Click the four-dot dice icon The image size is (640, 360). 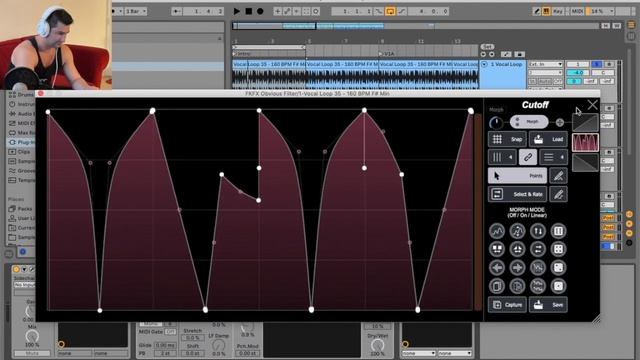pyautogui.click(x=558, y=249)
